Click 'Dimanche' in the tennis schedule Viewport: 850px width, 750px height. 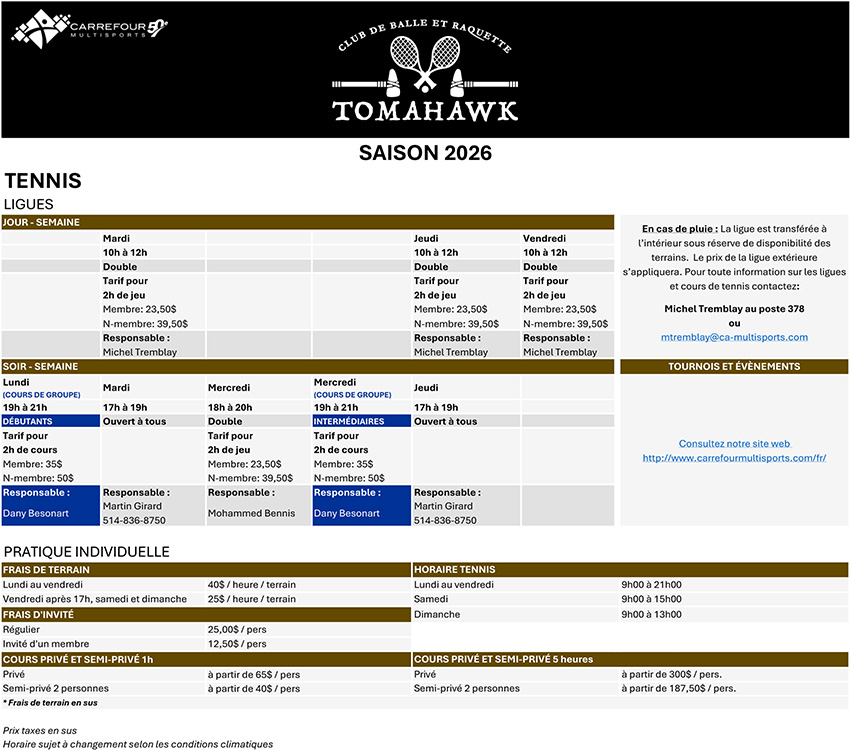(437, 615)
